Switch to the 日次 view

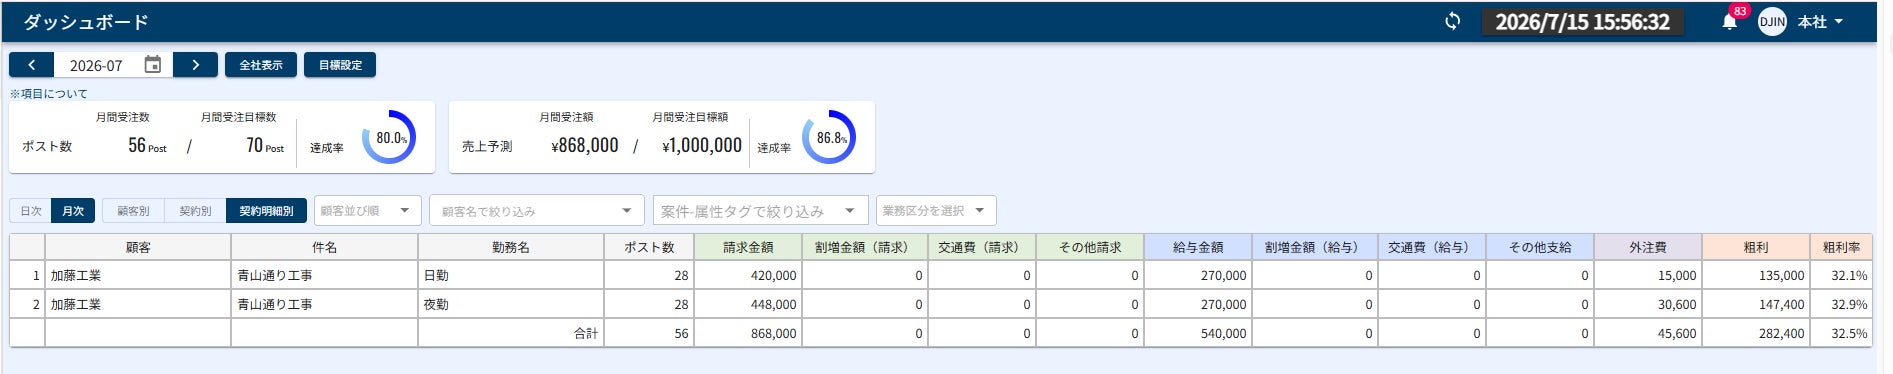[31, 211]
